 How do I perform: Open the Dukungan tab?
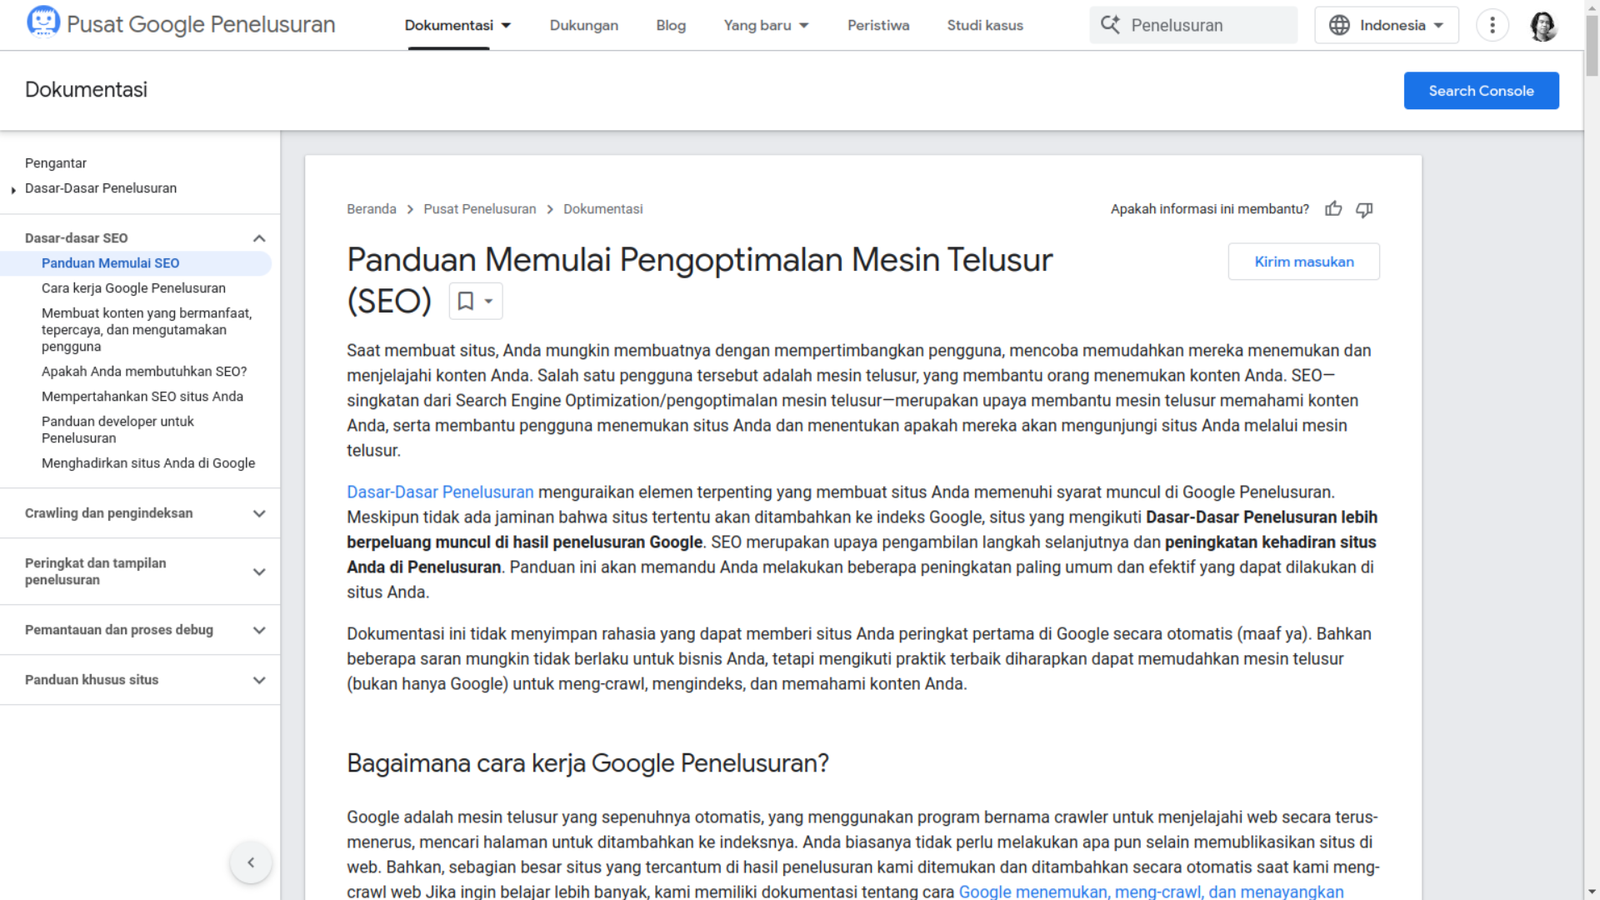point(584,25)
